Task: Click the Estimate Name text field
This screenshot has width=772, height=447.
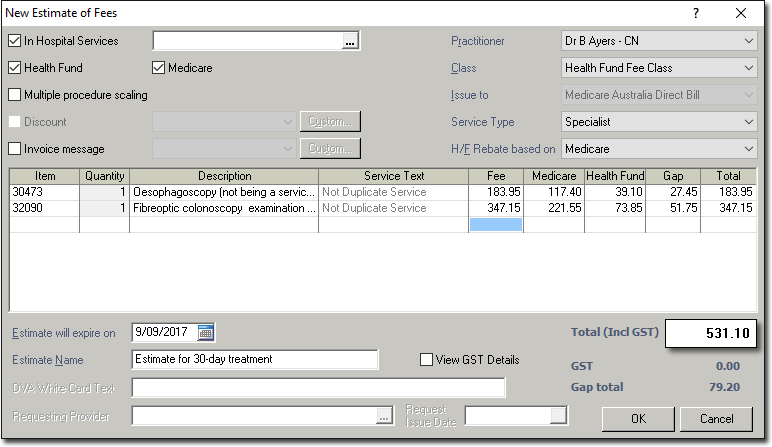Action: [254, 360]
